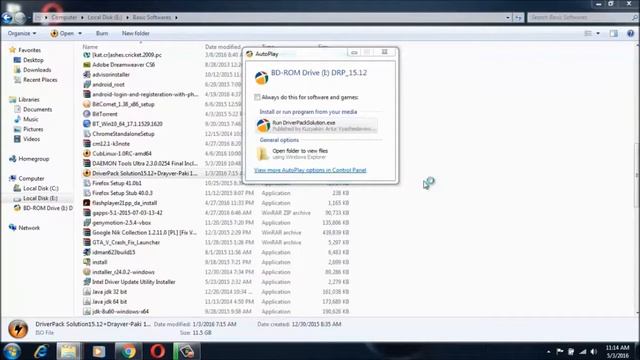Select ChromeStandaloneSetup file
640x360 pixels.
point(123,134)
